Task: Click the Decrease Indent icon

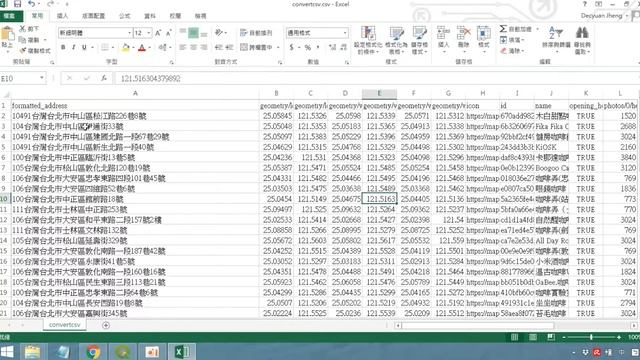Action: pyautogui.click(x=219, y=47)
